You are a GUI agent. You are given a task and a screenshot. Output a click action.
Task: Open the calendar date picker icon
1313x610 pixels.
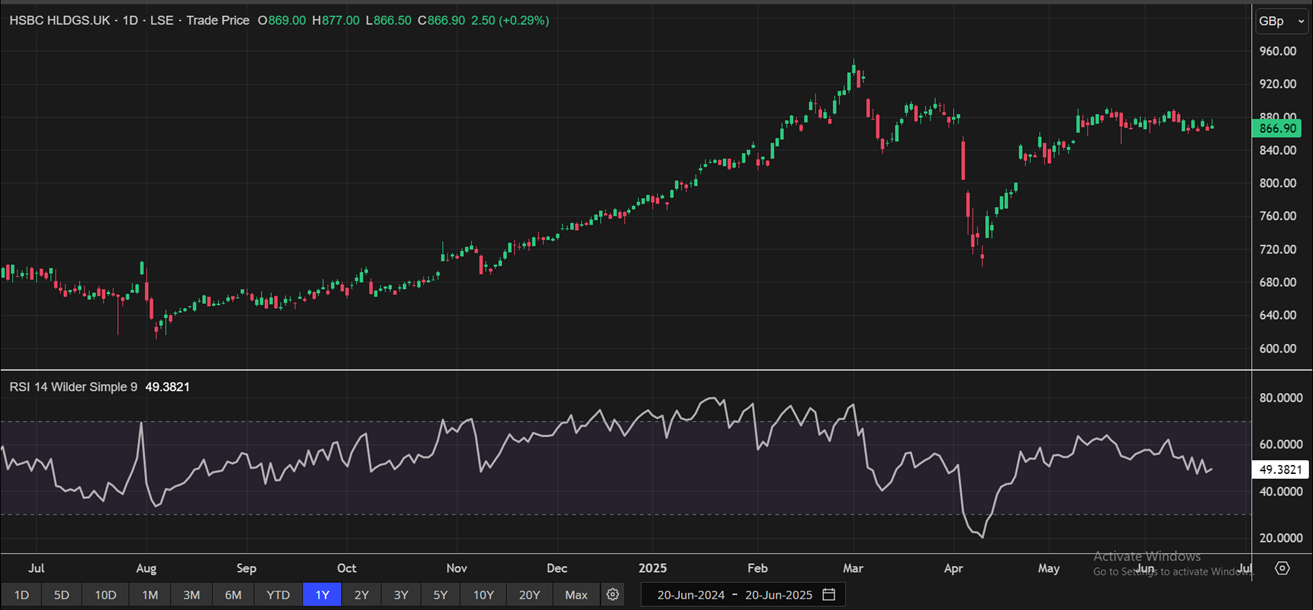[829, 595]
